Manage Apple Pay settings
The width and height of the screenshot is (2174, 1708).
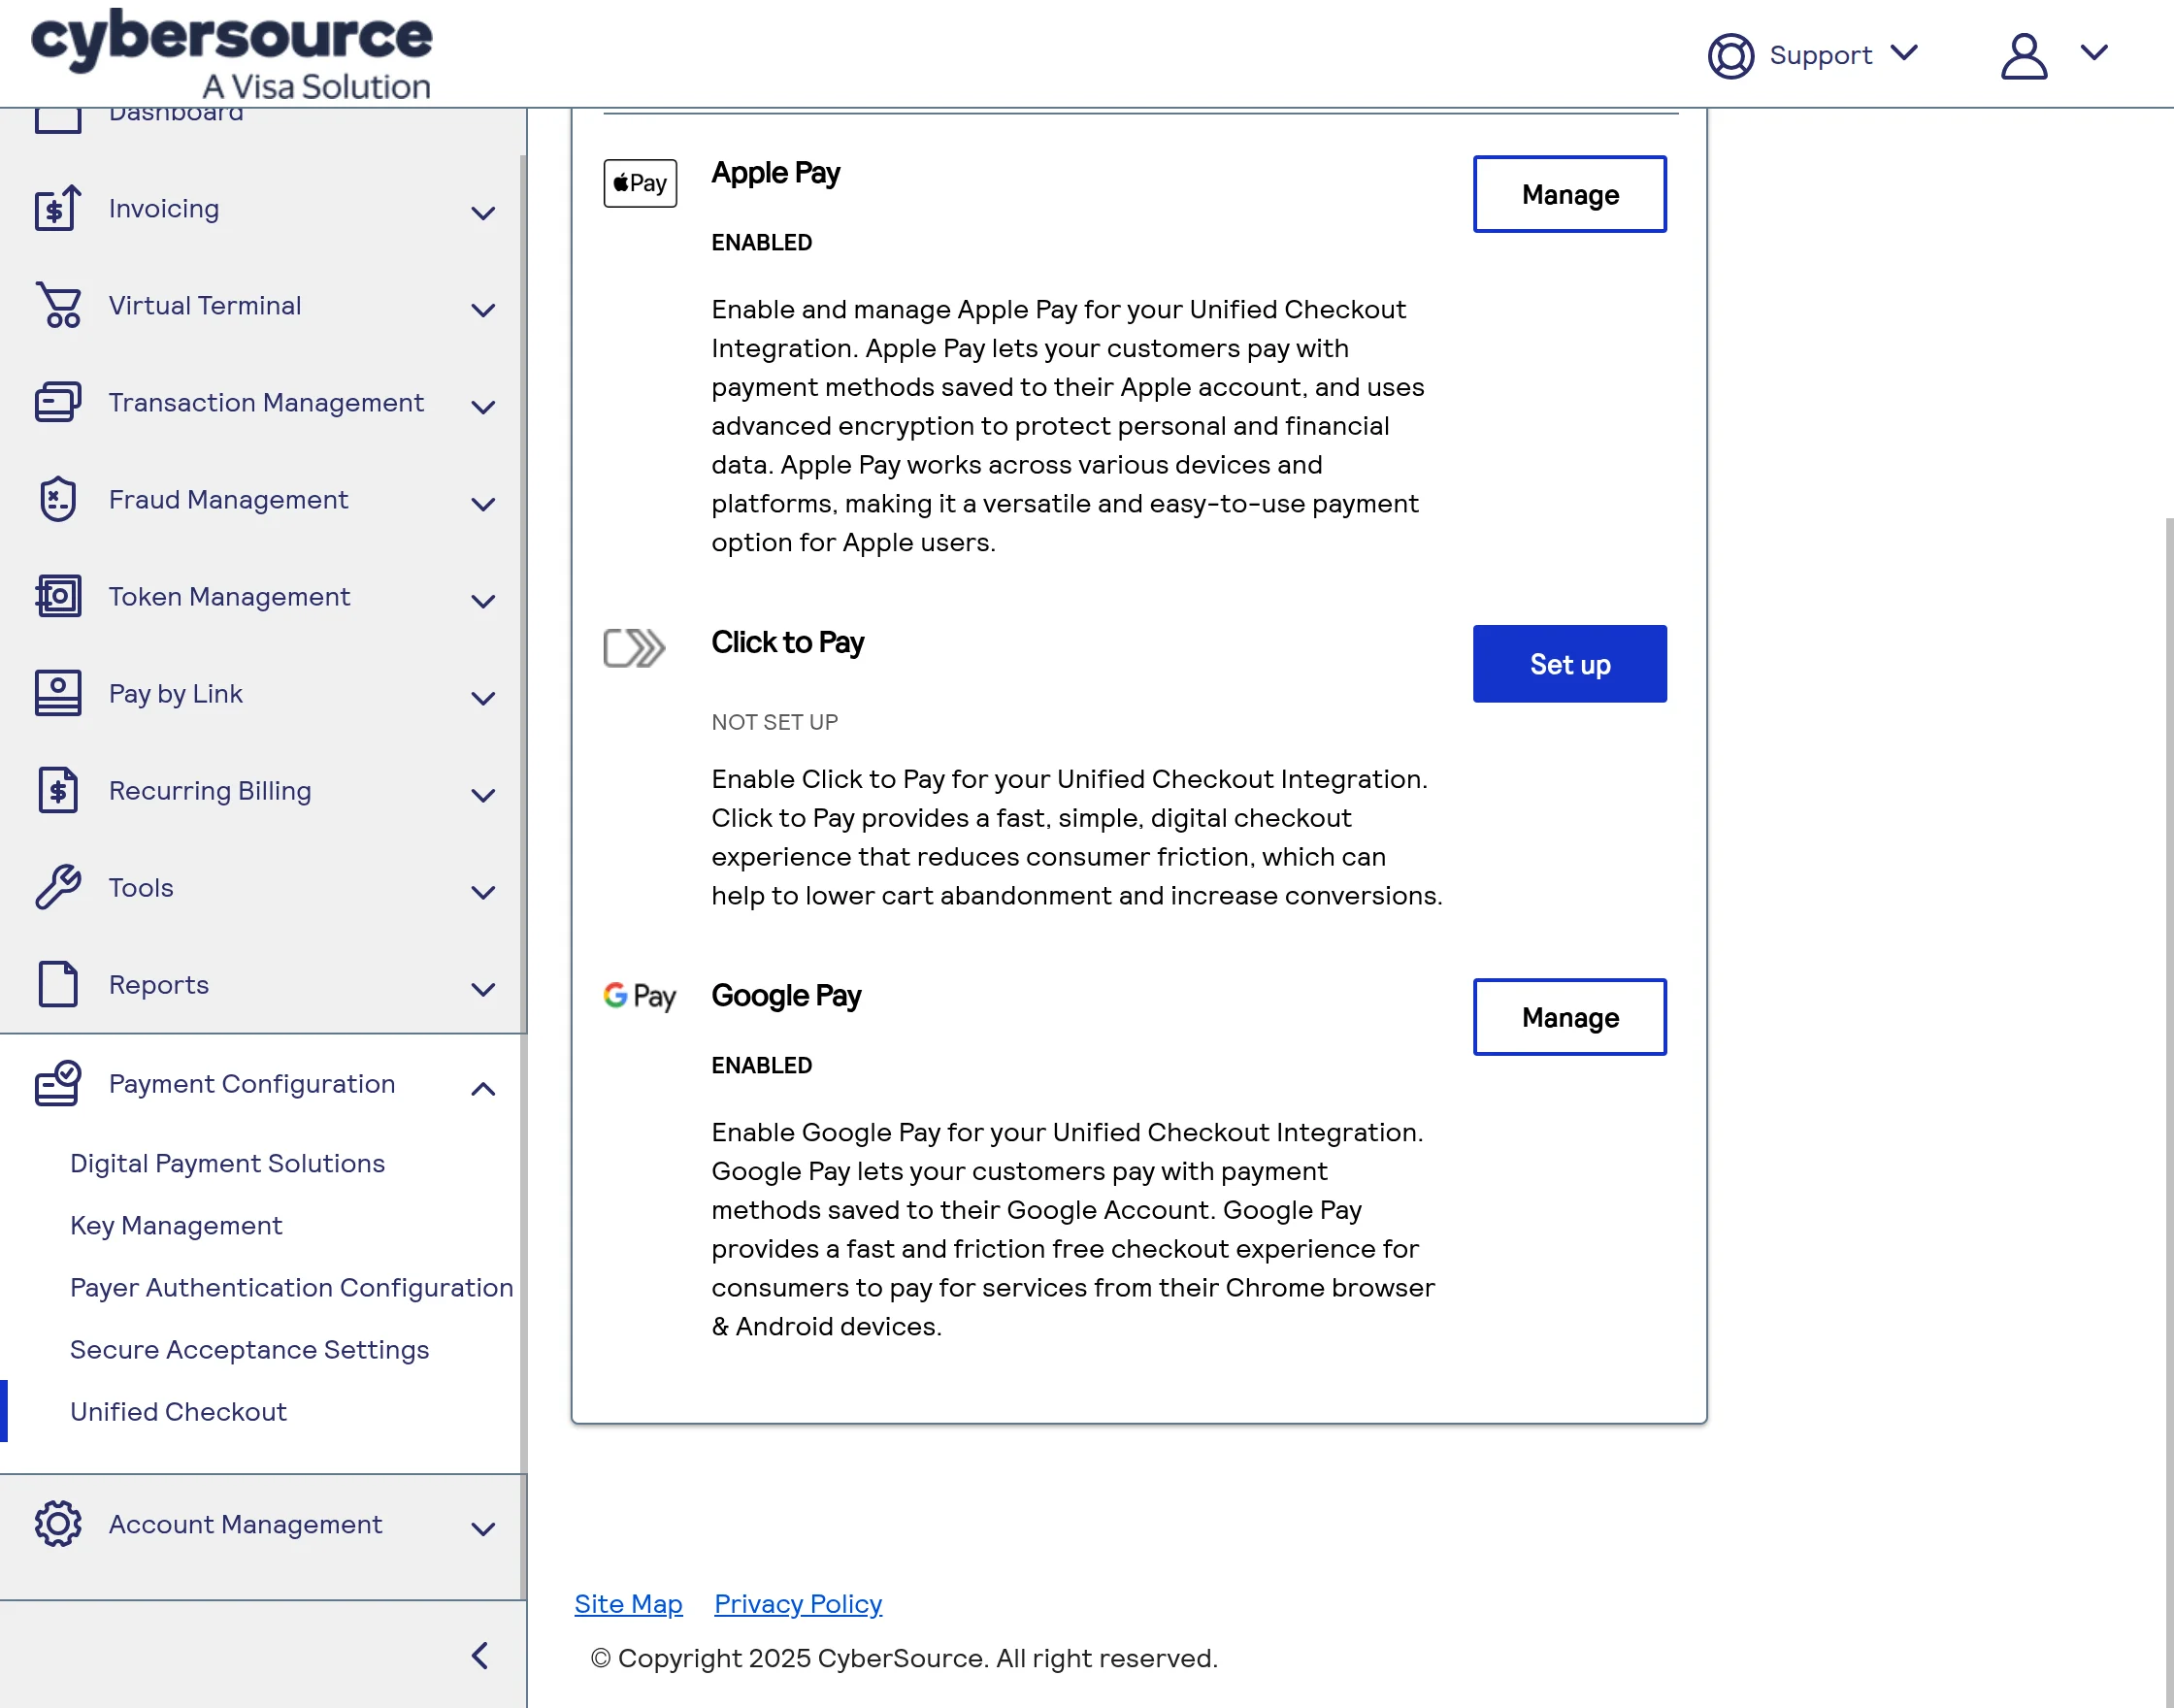coord(1568,194)
